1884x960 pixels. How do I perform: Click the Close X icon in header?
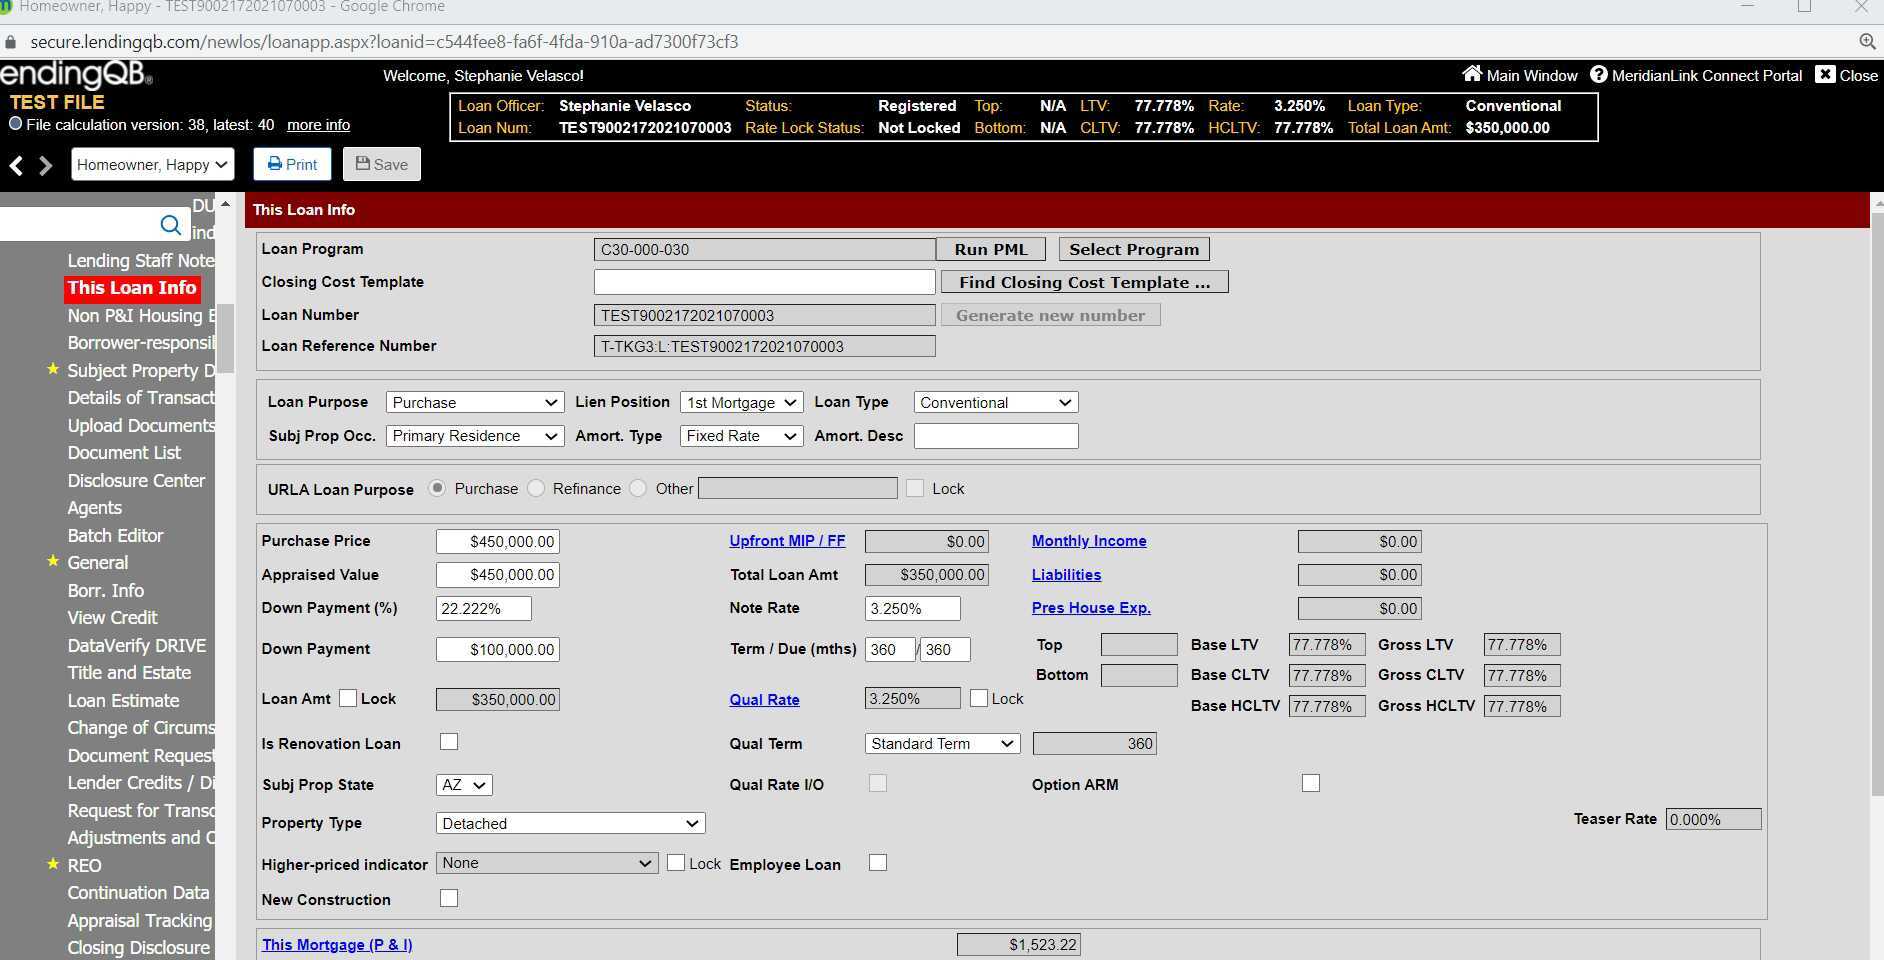[x=1825, y=75]
